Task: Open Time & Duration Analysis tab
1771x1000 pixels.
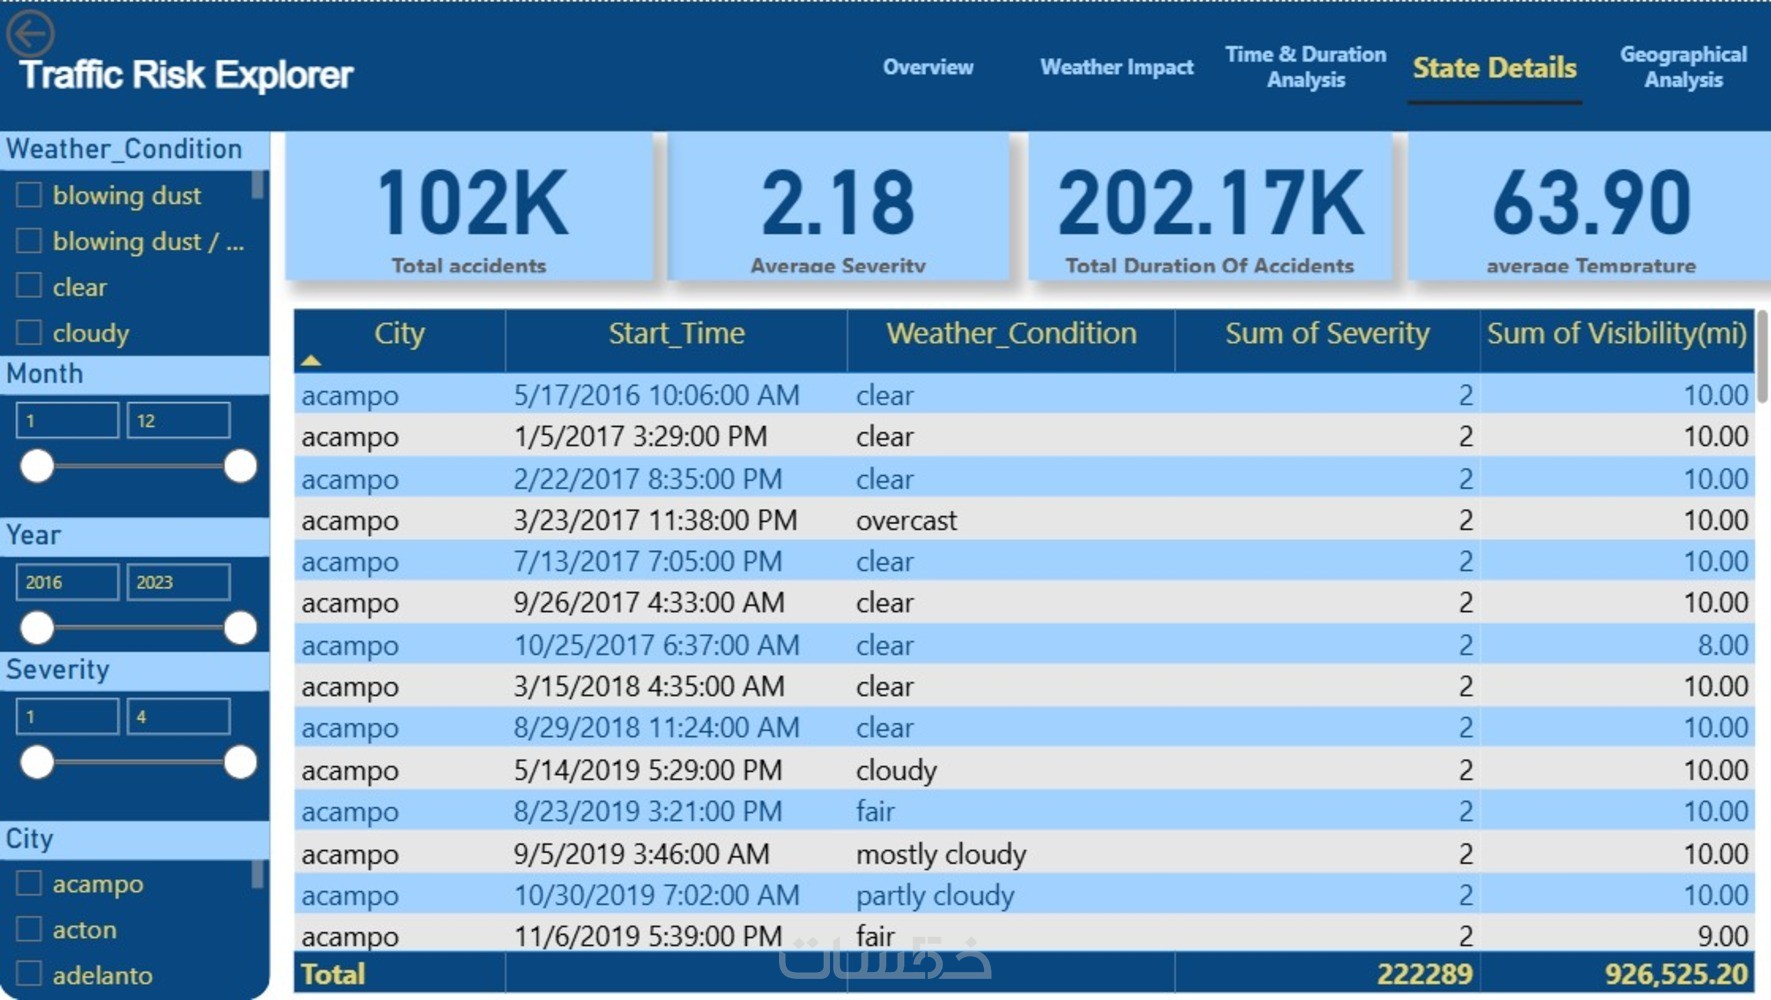Action: click(1306, 67)
